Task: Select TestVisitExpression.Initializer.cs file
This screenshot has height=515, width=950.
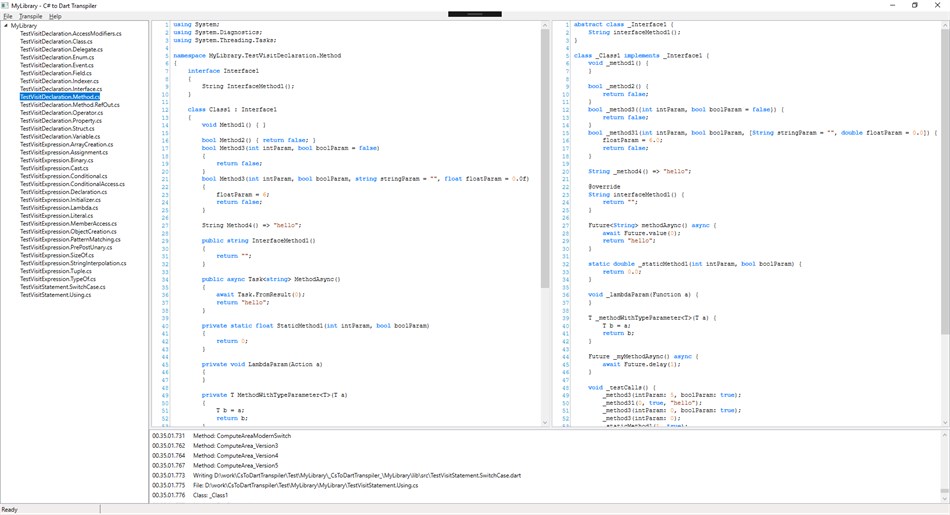Action: (x=60, y=199)
